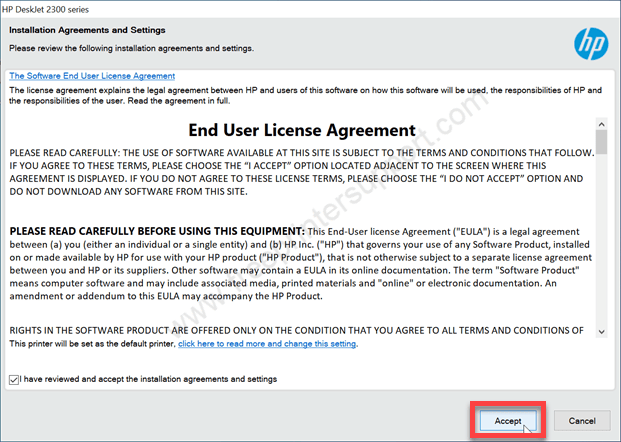
Task: Click the scroll up arrow of license text
Action: click(x=602, y=124)
